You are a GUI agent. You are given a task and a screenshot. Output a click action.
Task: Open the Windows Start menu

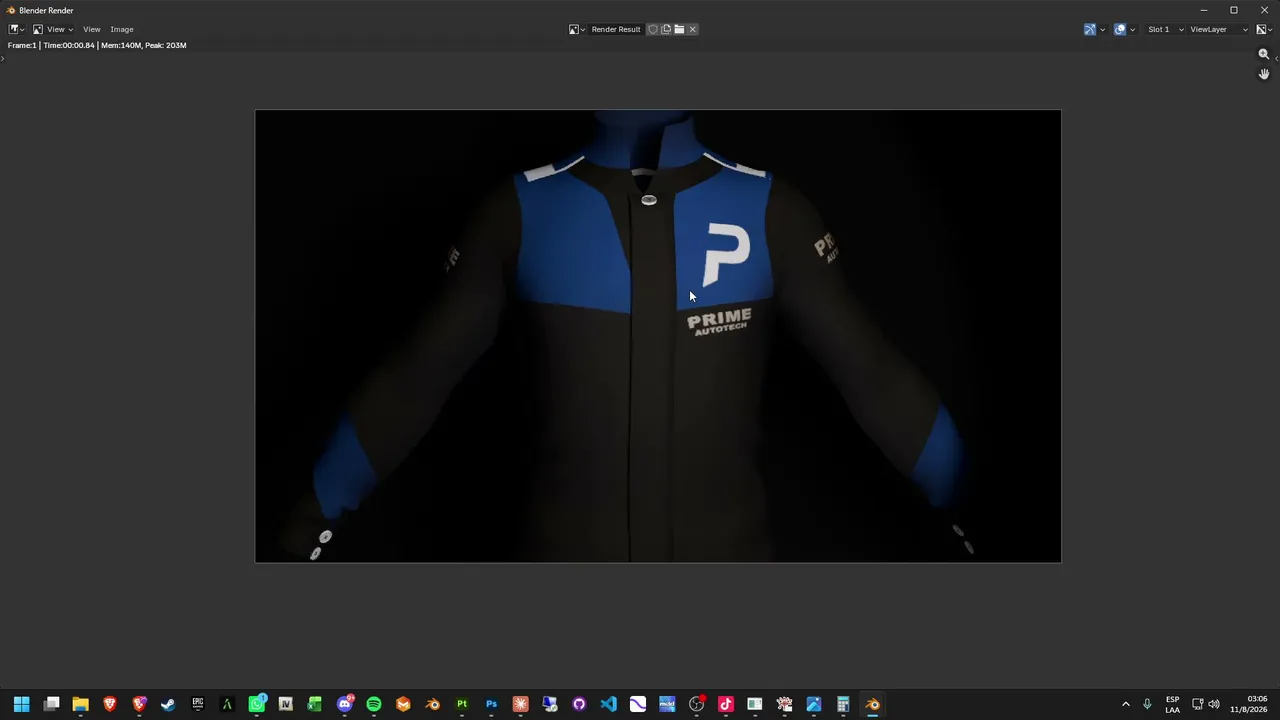pos(21,704)
